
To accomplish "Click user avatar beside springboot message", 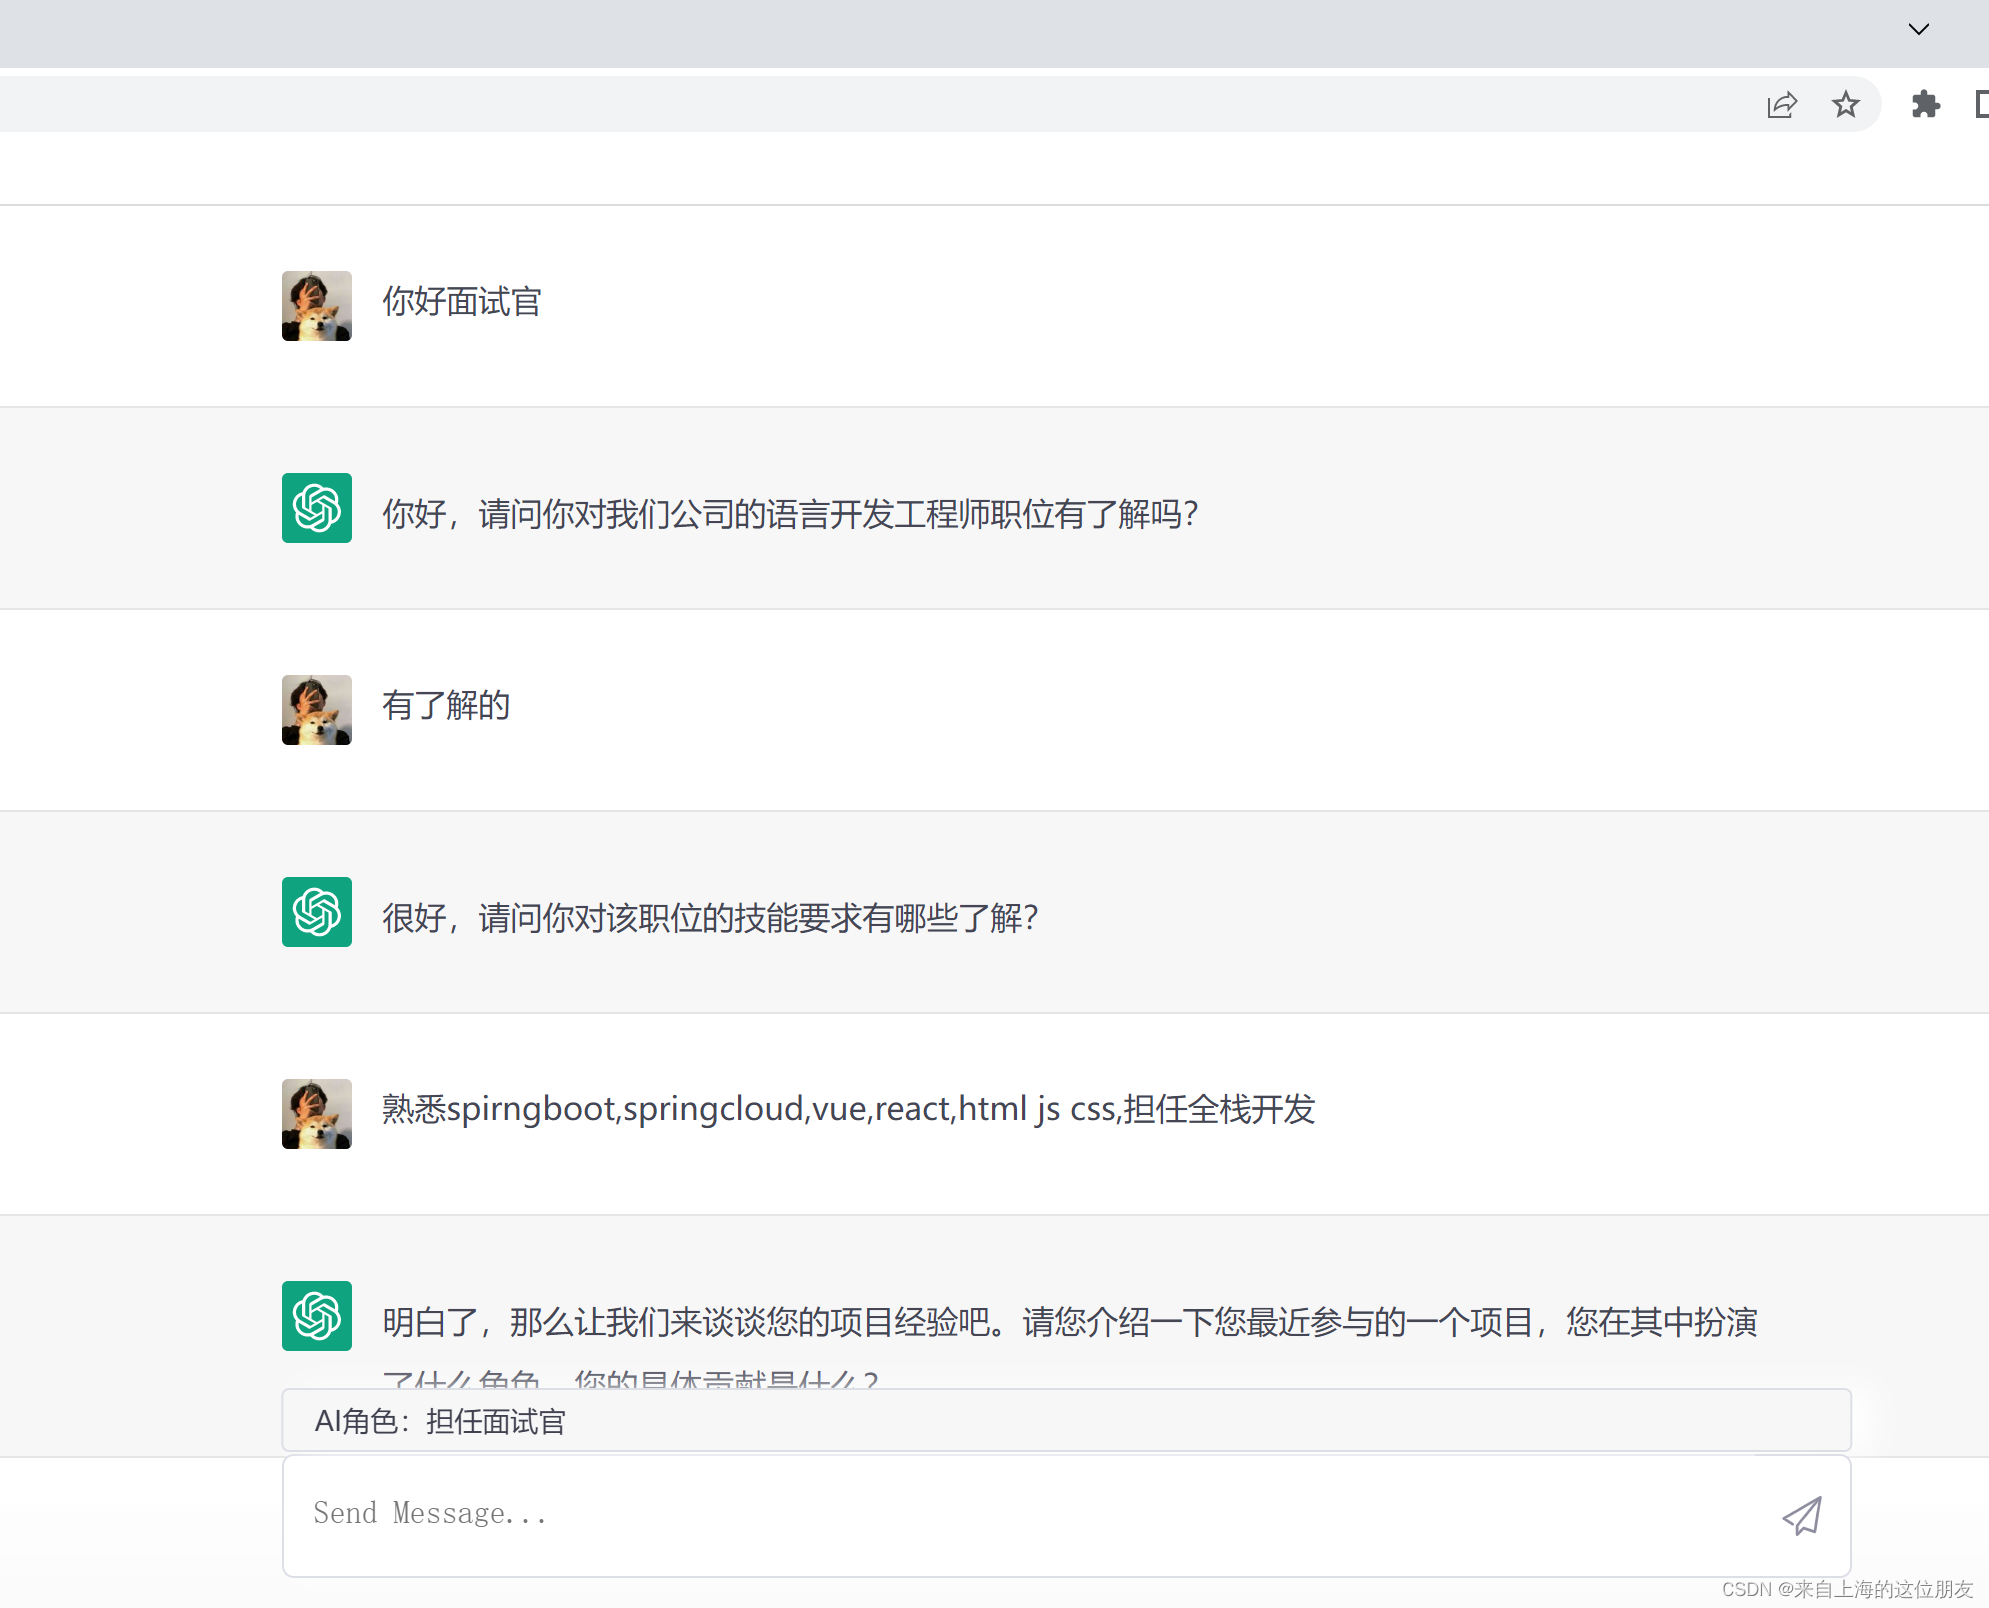I will pos(317,1114).
